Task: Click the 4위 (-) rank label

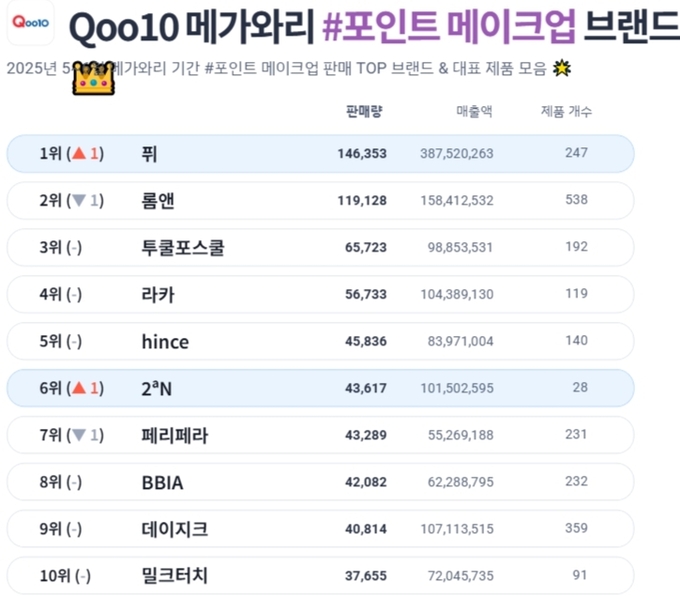Action: [x=61, y=295]
